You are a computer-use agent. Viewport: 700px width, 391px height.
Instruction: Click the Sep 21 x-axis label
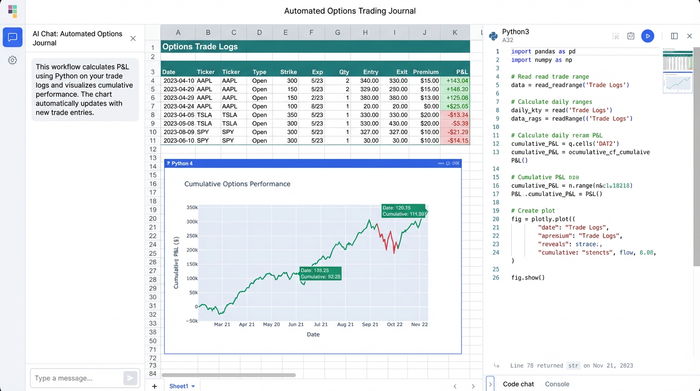[x=370, y=324]
